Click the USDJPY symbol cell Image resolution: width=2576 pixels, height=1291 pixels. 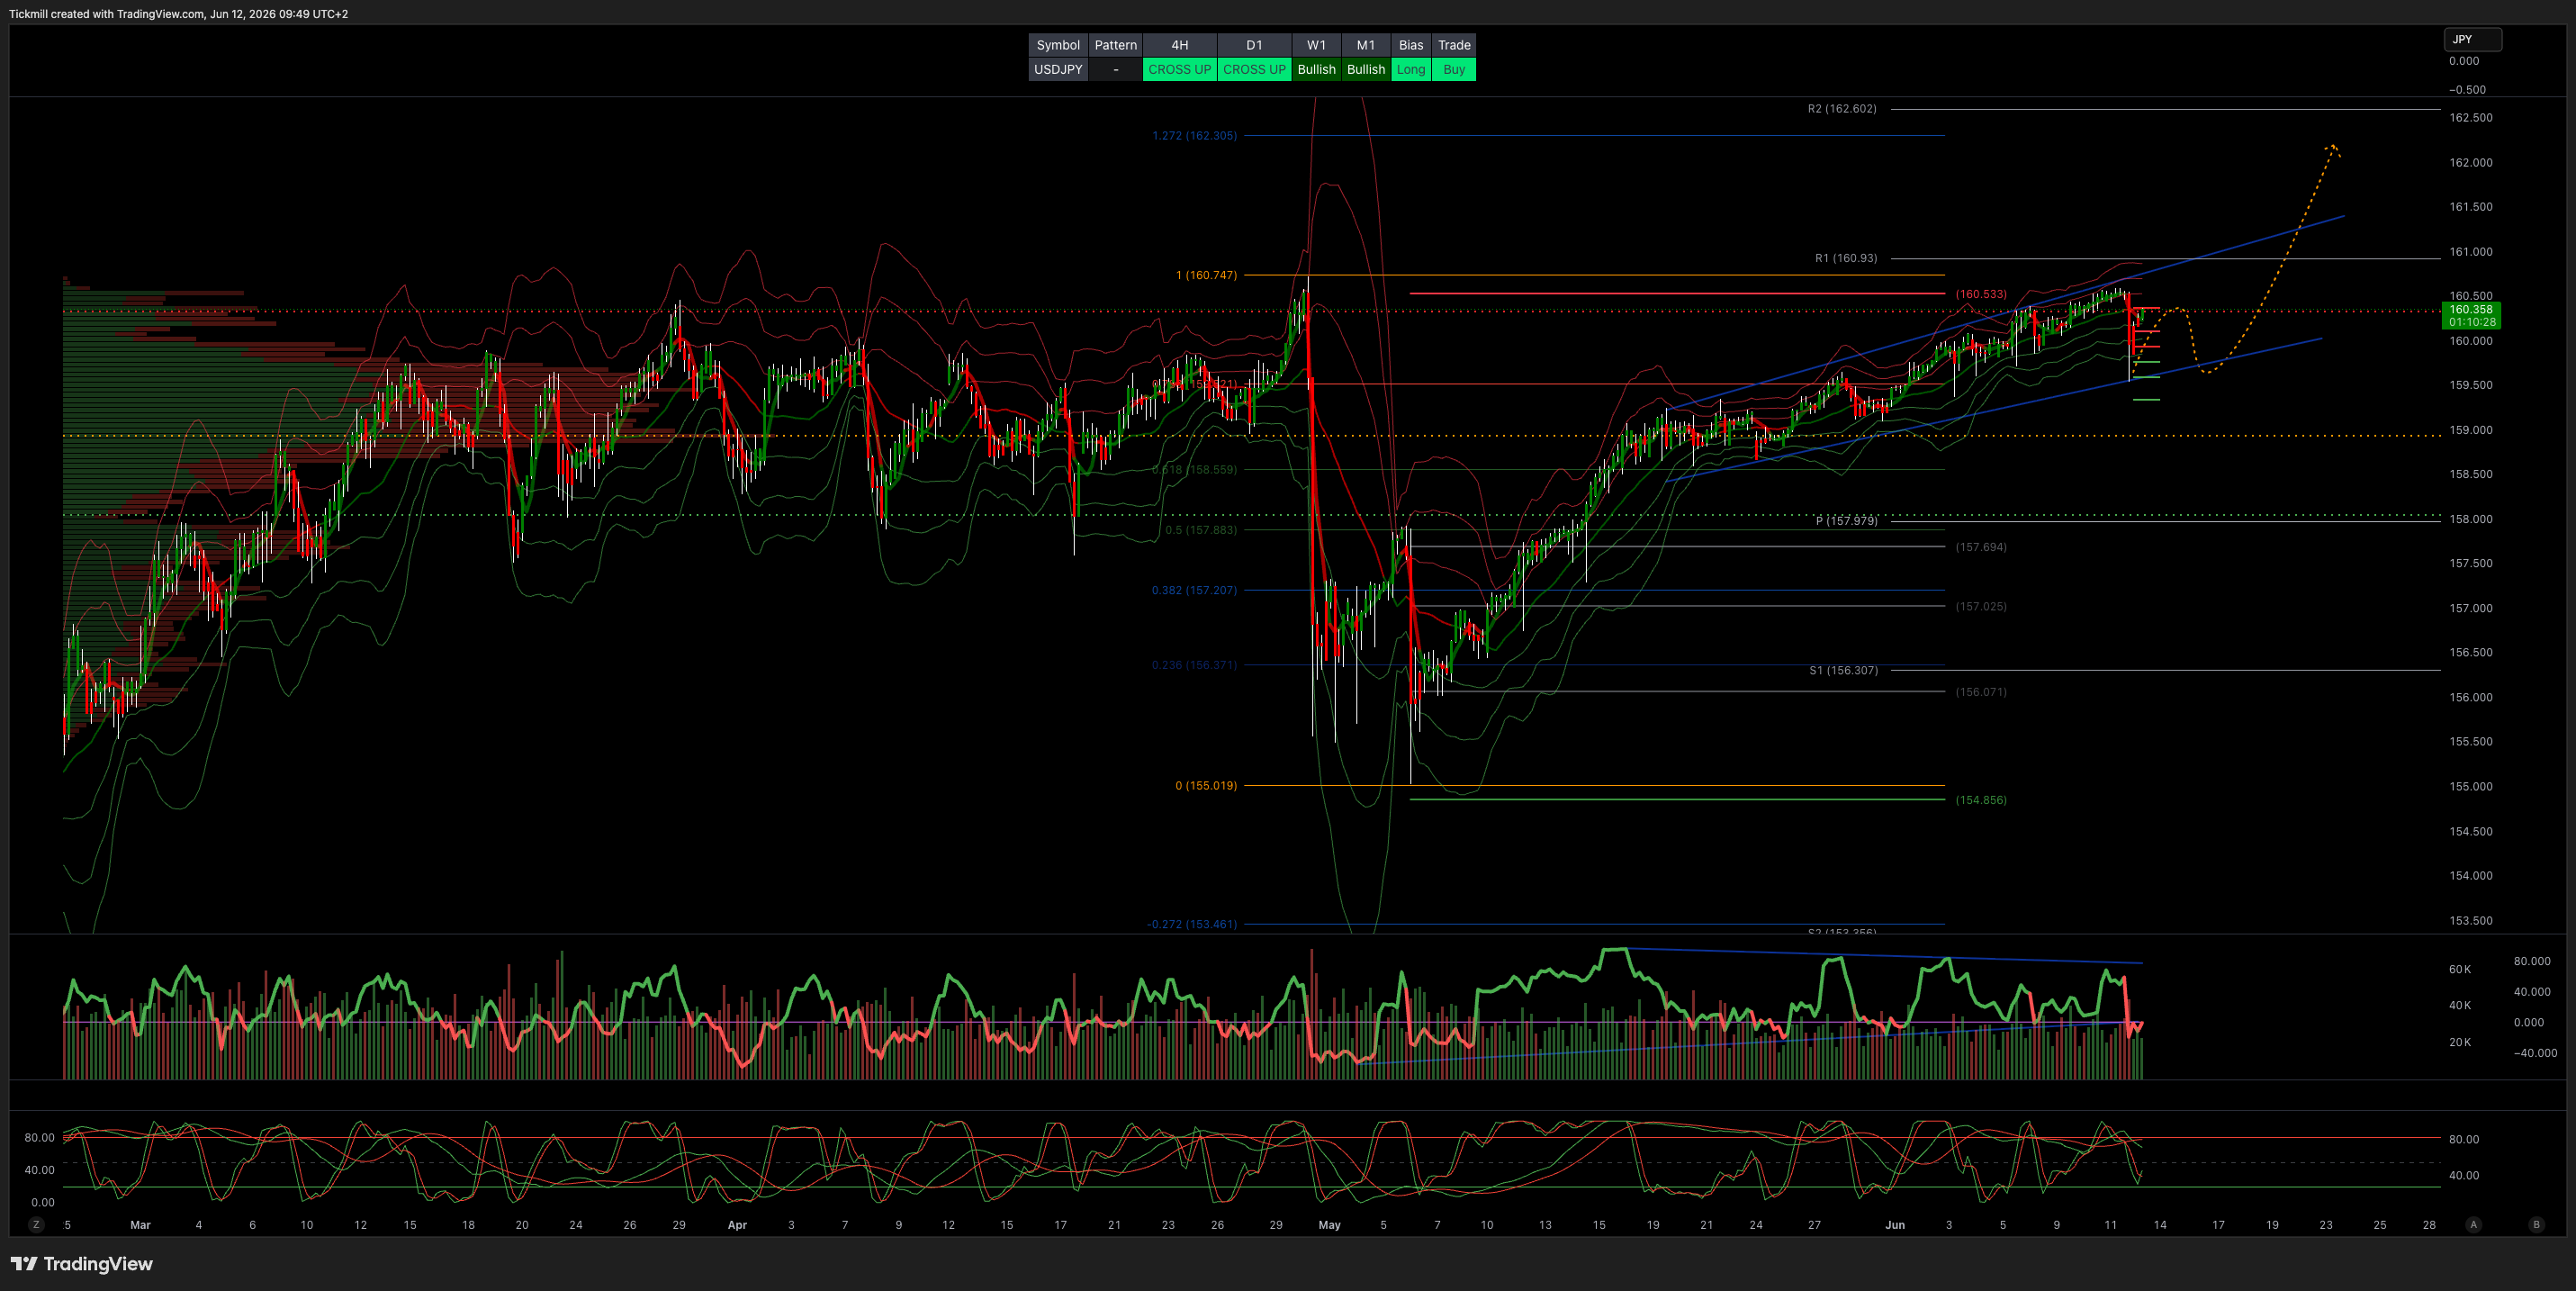click(x=1058, y=69)
